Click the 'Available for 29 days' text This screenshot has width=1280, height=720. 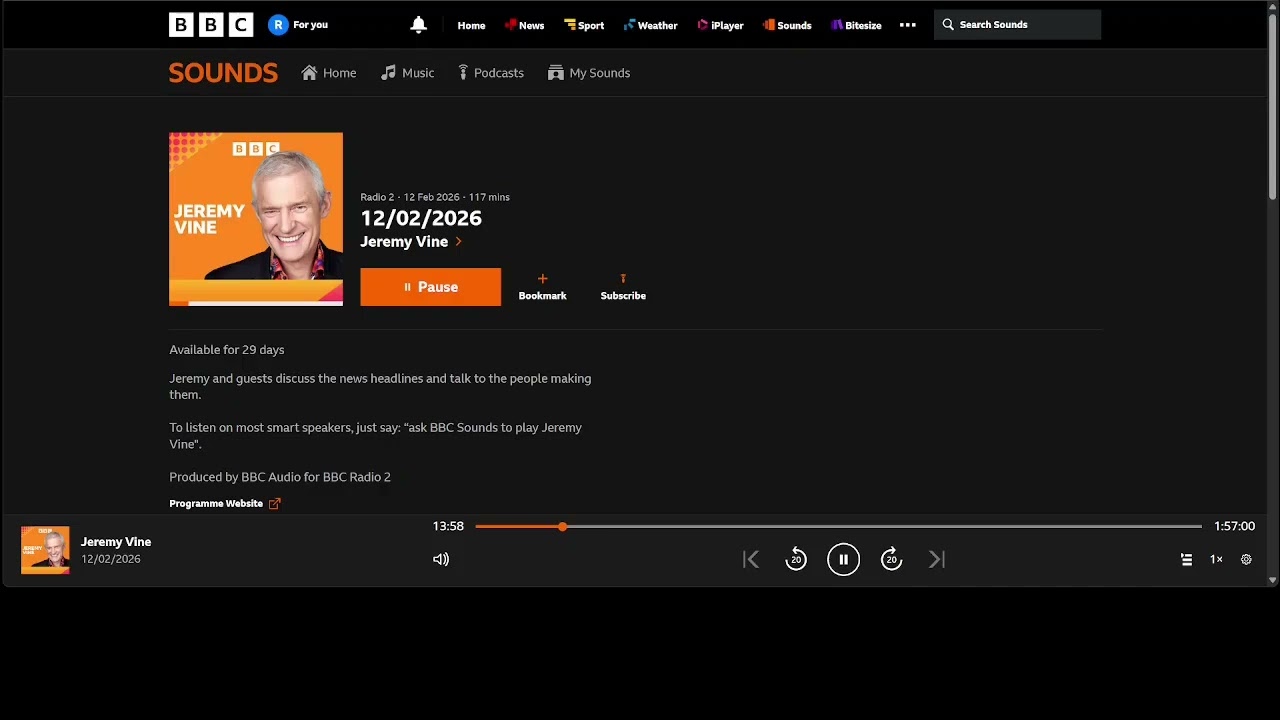(x=227, y=350)
